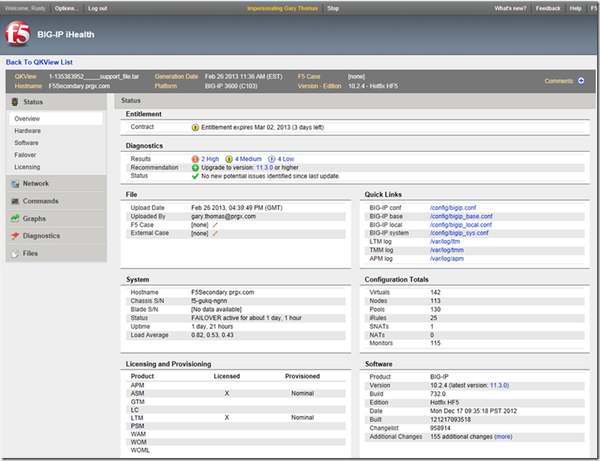
Task: Click the Files icon in sidebar
Action: point(14,254)
